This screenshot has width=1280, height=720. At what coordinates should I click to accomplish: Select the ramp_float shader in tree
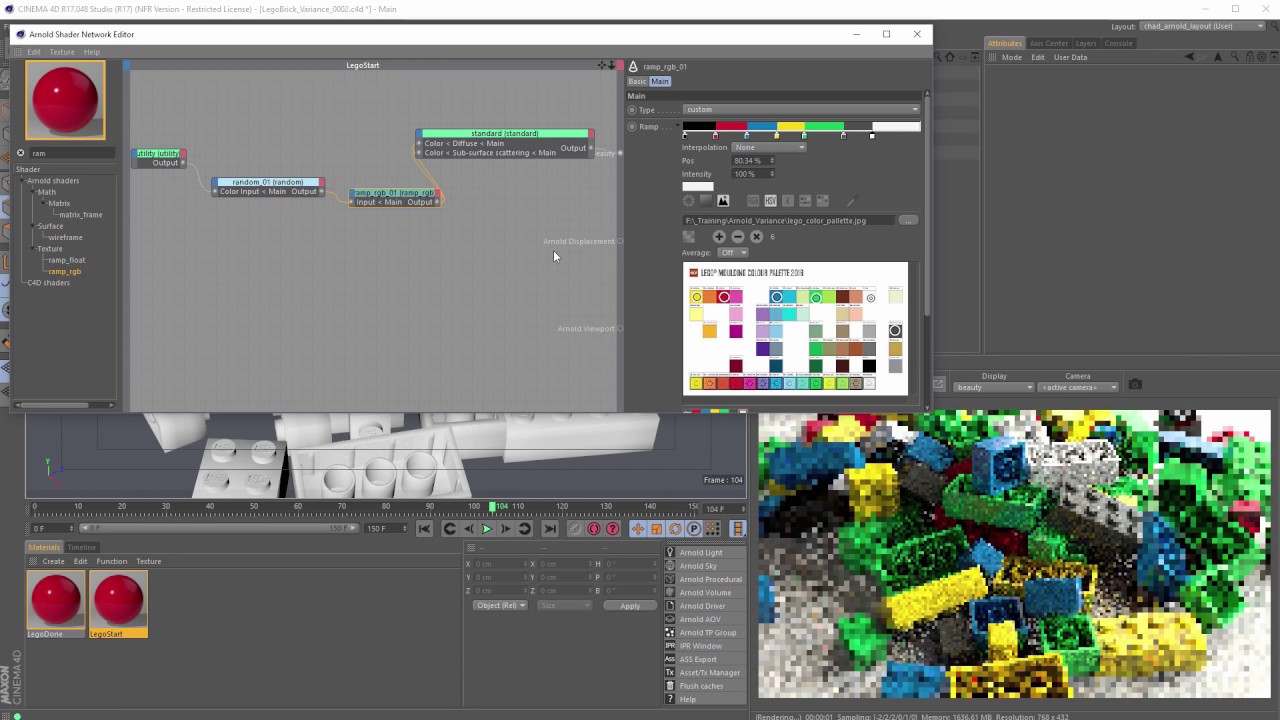coord(67,260)
